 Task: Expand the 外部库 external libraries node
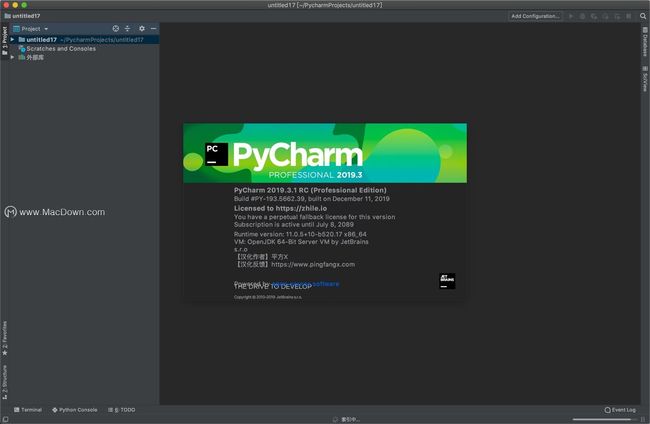[12, 57]
